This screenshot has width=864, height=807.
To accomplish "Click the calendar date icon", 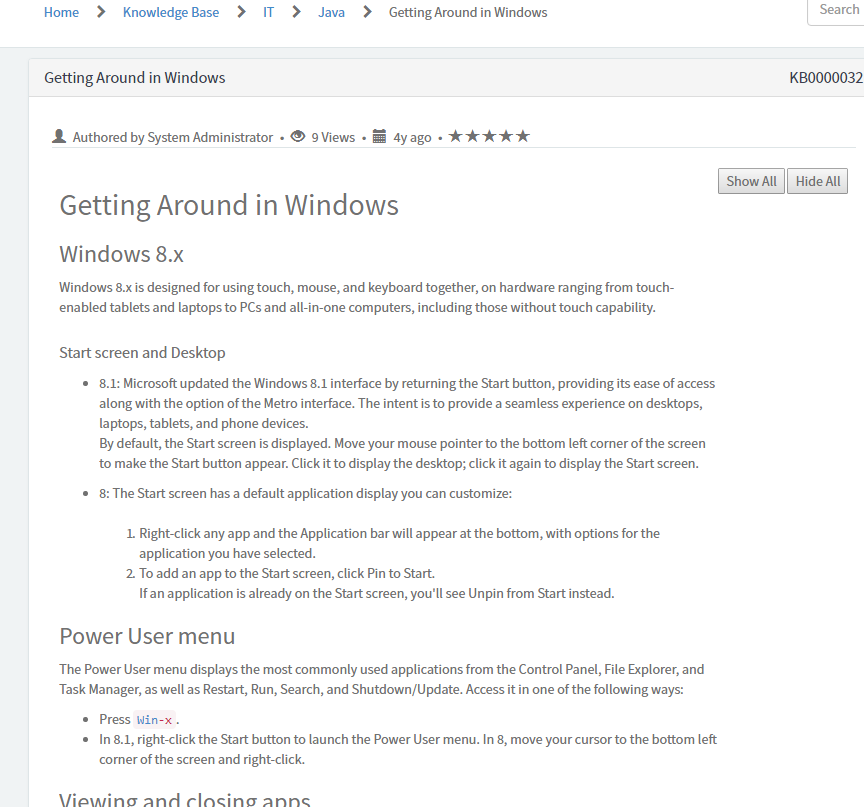I will pos(379,136).
